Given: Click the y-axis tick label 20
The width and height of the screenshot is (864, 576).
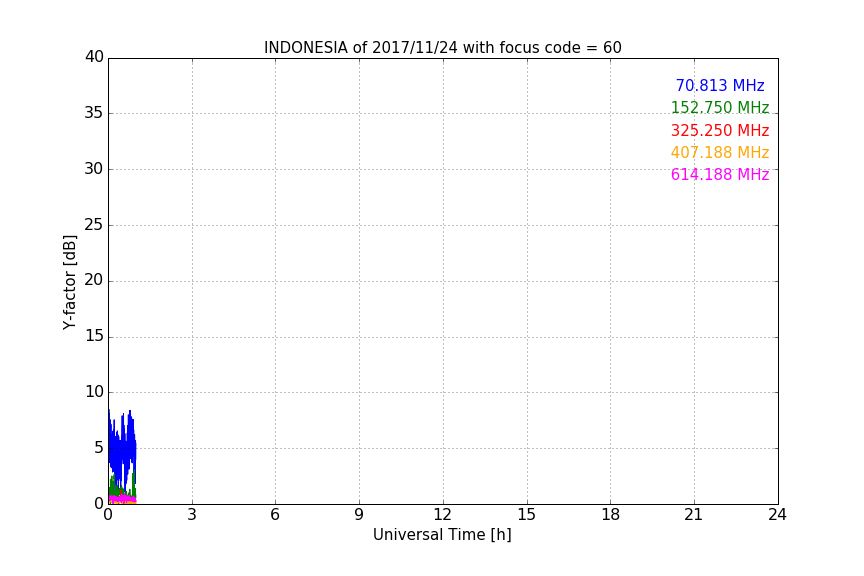Looking at the screenshot, I should point(94,280).
